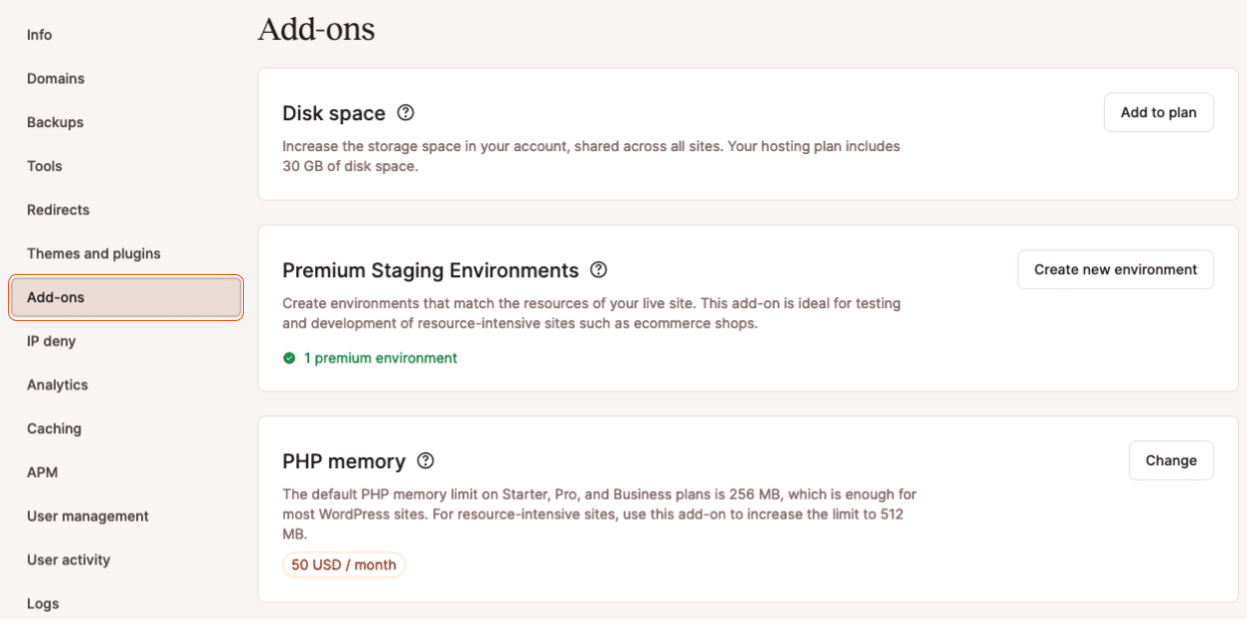Open the Disk space help tooltip
Image resolution: width=1247 pixels, height=620 pixels.
click(405, 112)
